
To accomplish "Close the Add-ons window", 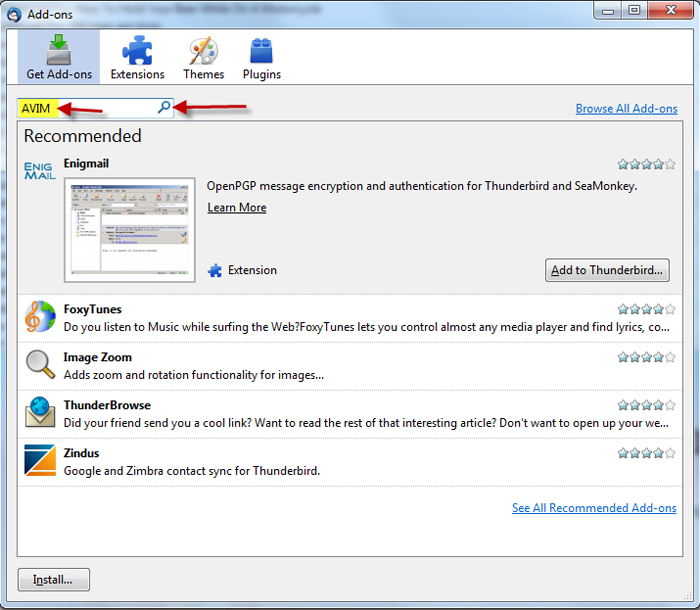I will (671, 10).
